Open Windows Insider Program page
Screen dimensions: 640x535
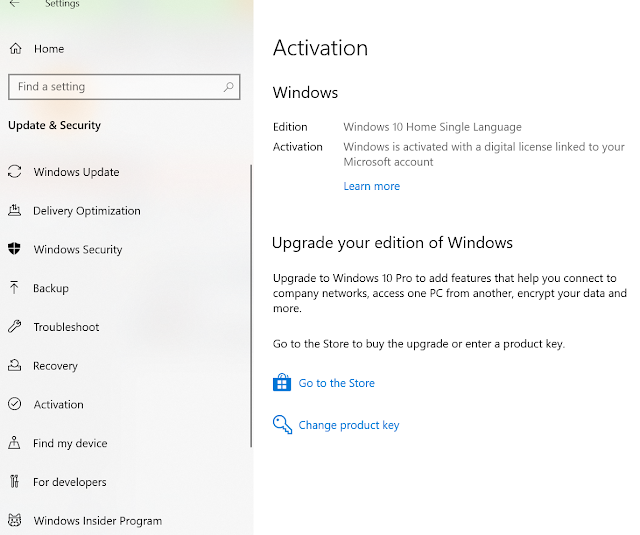pyautogui.click(x=98, y=521)
